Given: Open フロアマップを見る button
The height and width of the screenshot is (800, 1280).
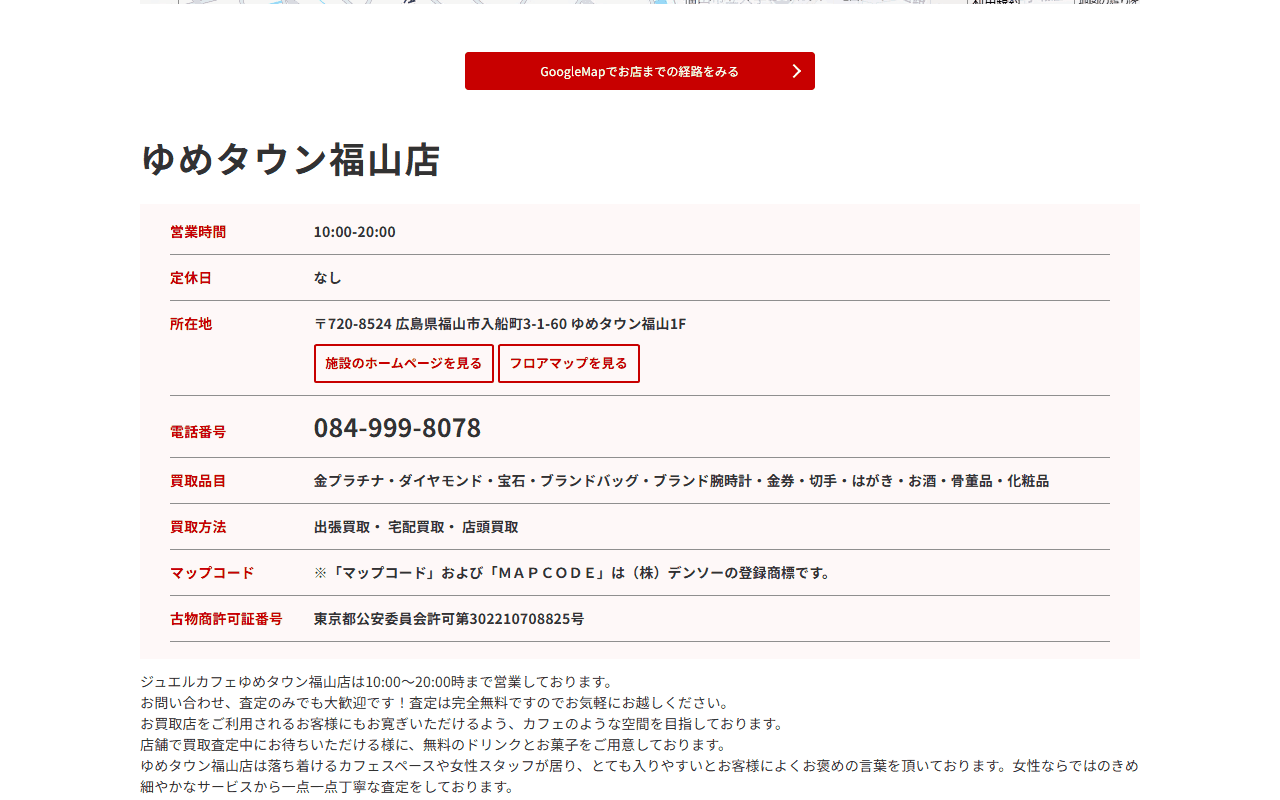Looking at the screenshot, I should click(569, 363).
